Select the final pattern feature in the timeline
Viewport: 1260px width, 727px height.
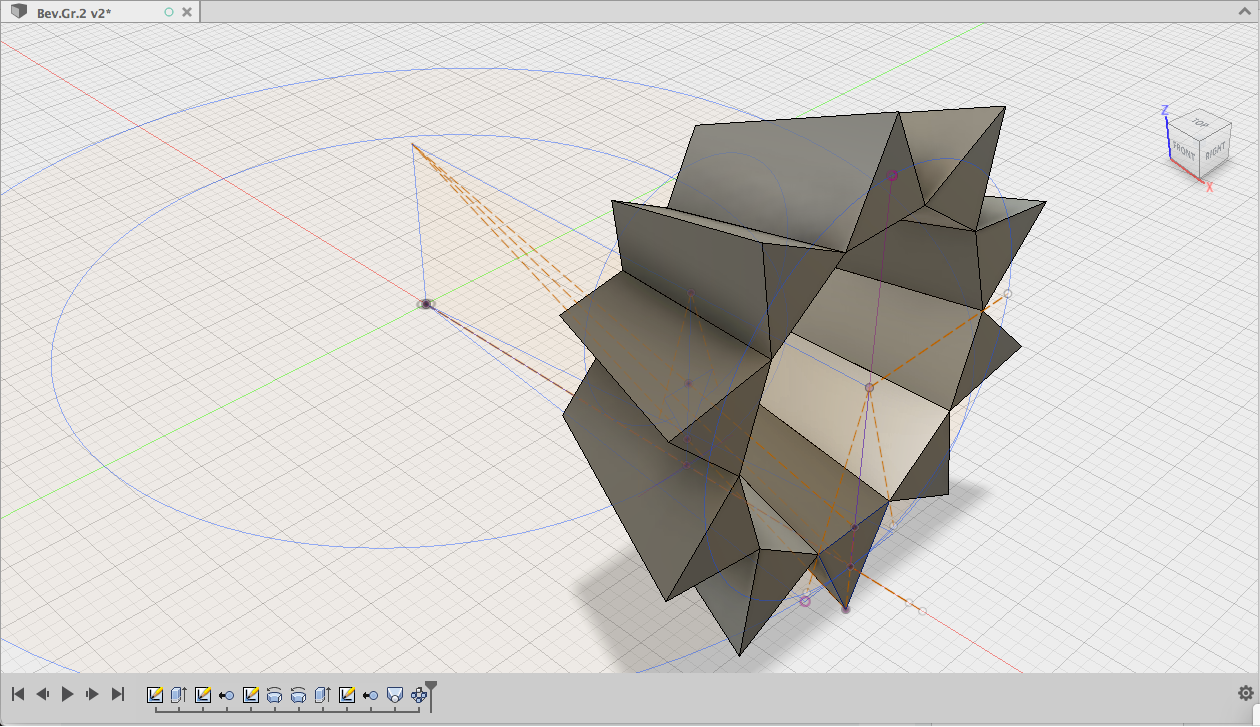[x=419, y=694]
